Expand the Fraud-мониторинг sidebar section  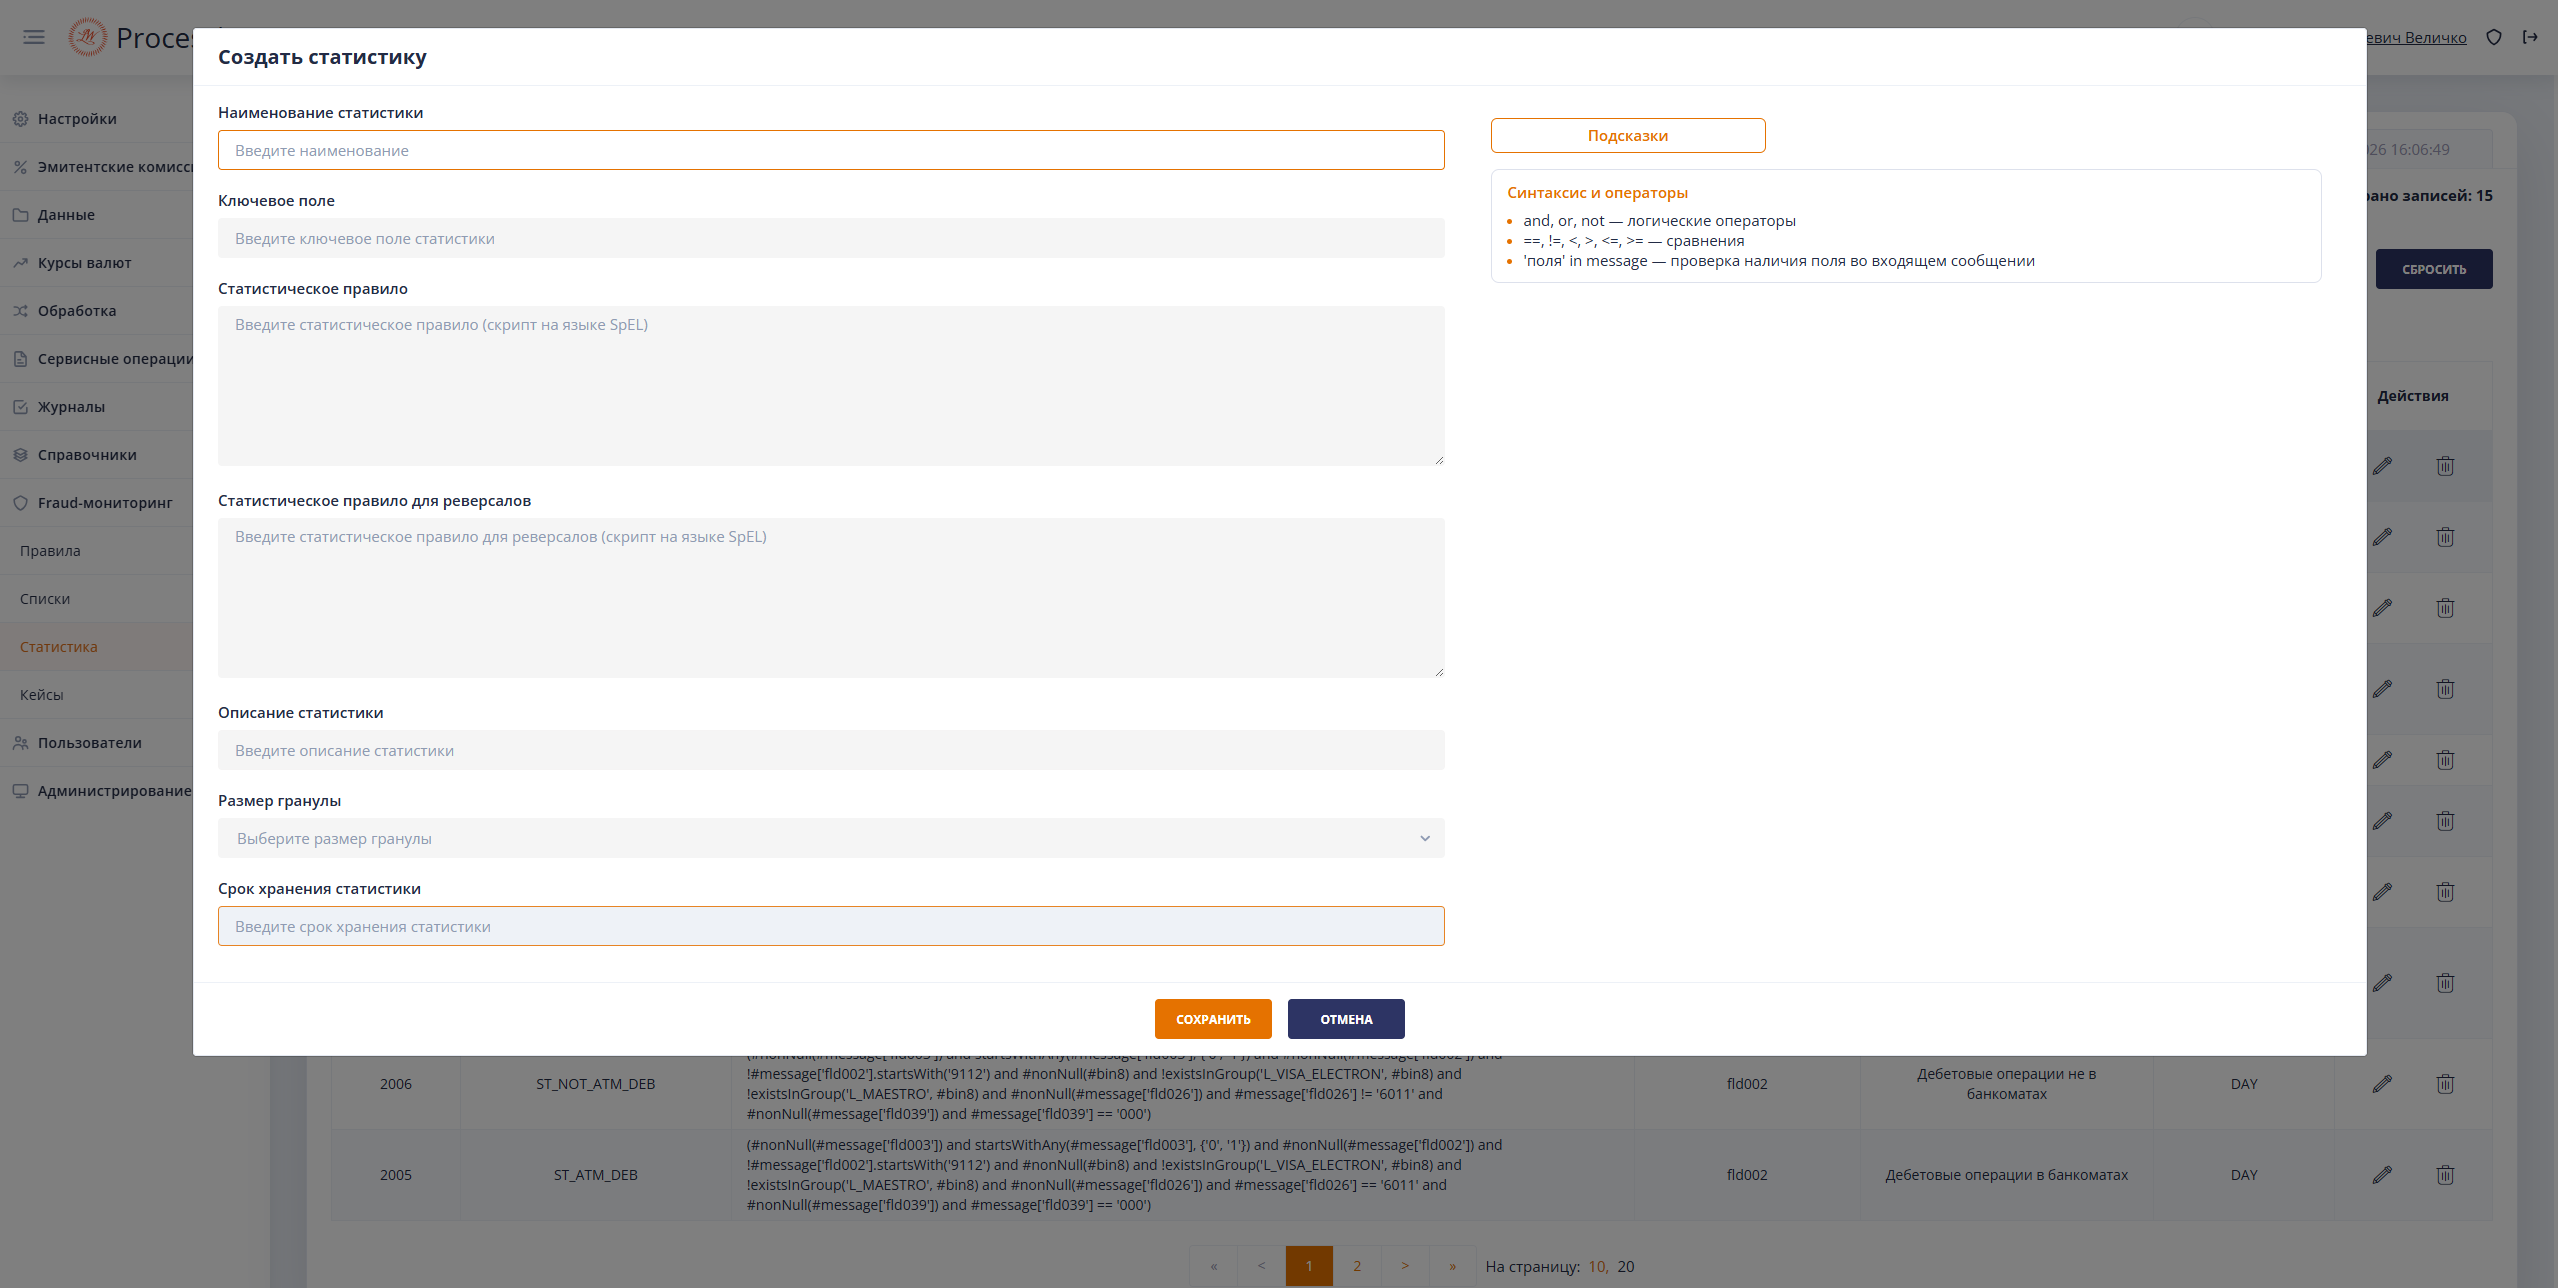(x=104, y=503)
